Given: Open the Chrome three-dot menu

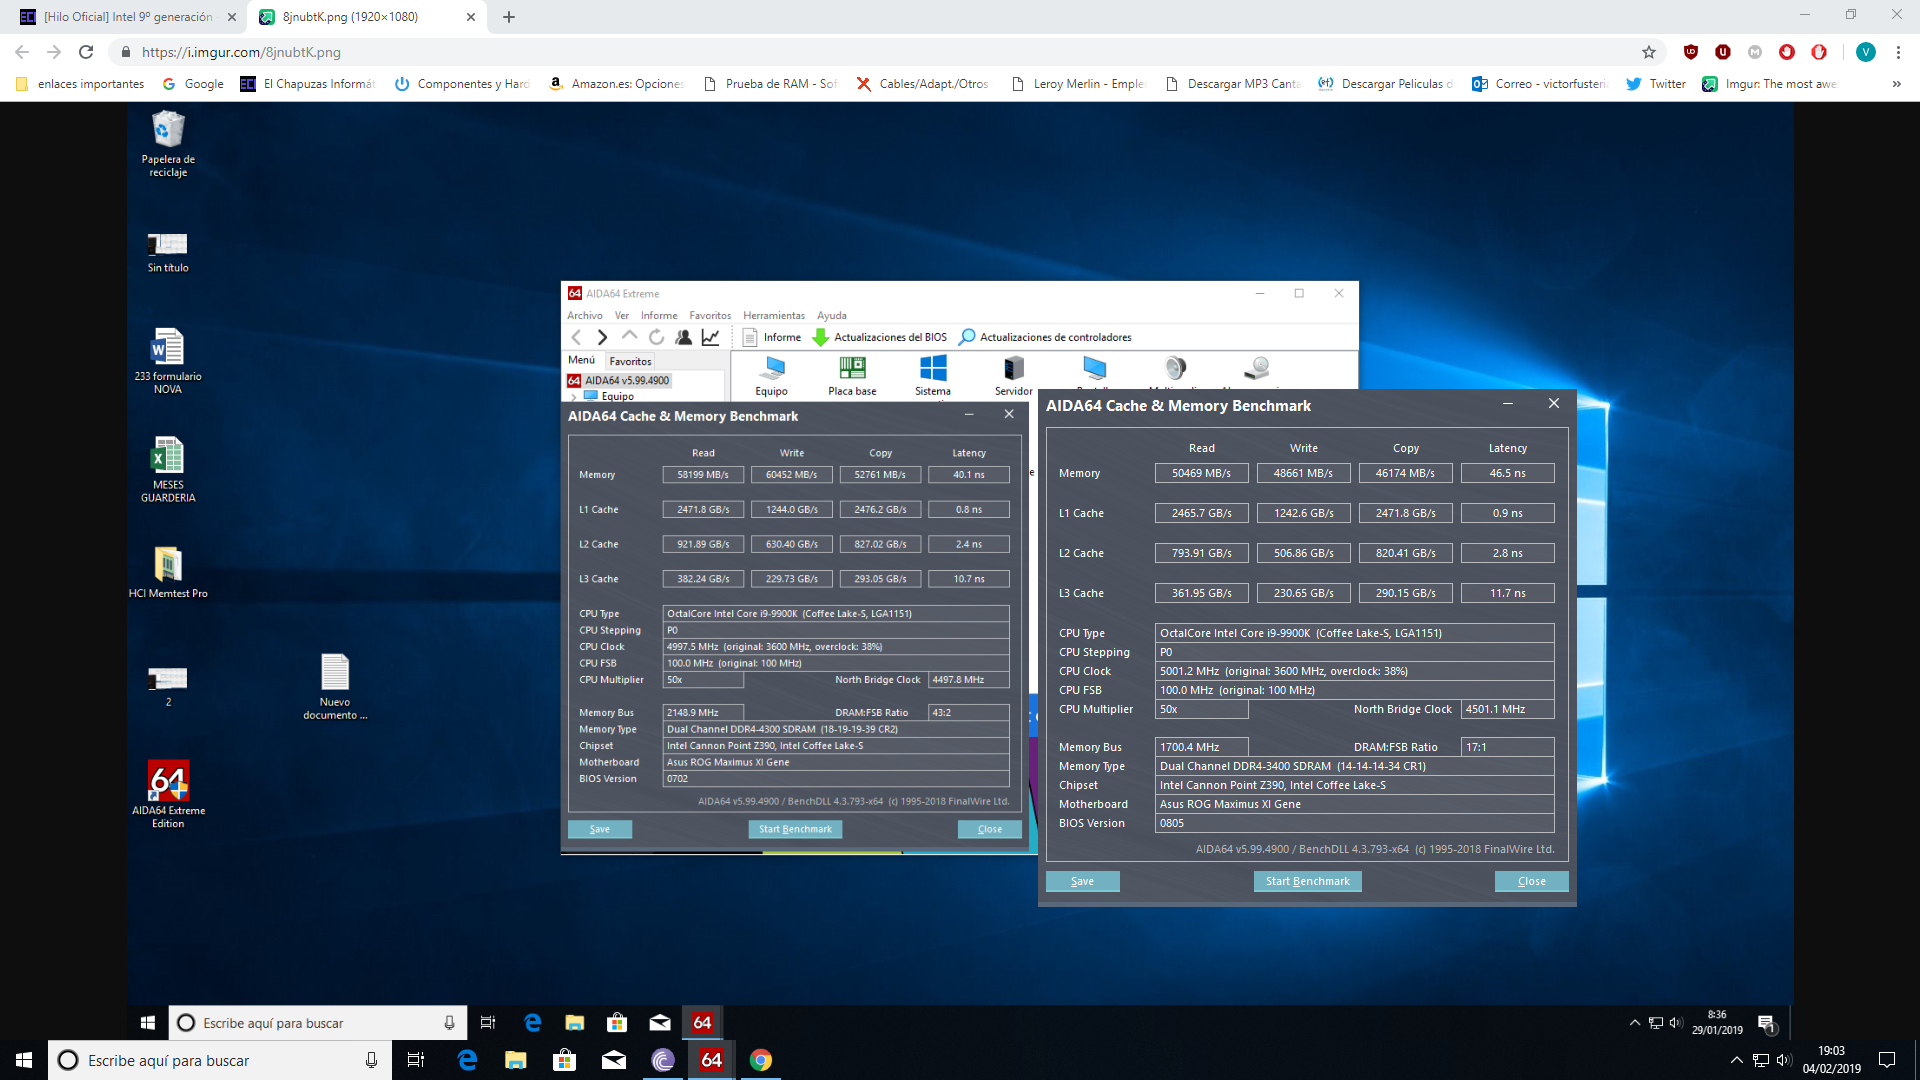Looking at the screenshot, I should tap(1898, 52).
